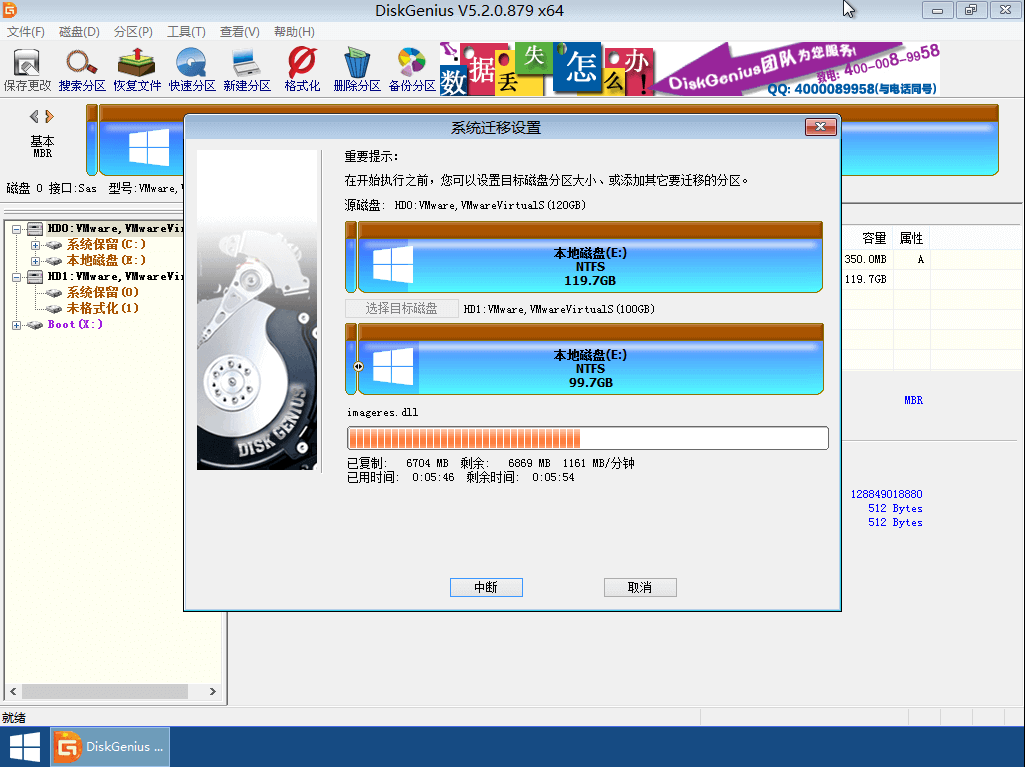Click the 中断 (Interrupt) button
Screen dimensions: 1025x767
coord(486,587)
